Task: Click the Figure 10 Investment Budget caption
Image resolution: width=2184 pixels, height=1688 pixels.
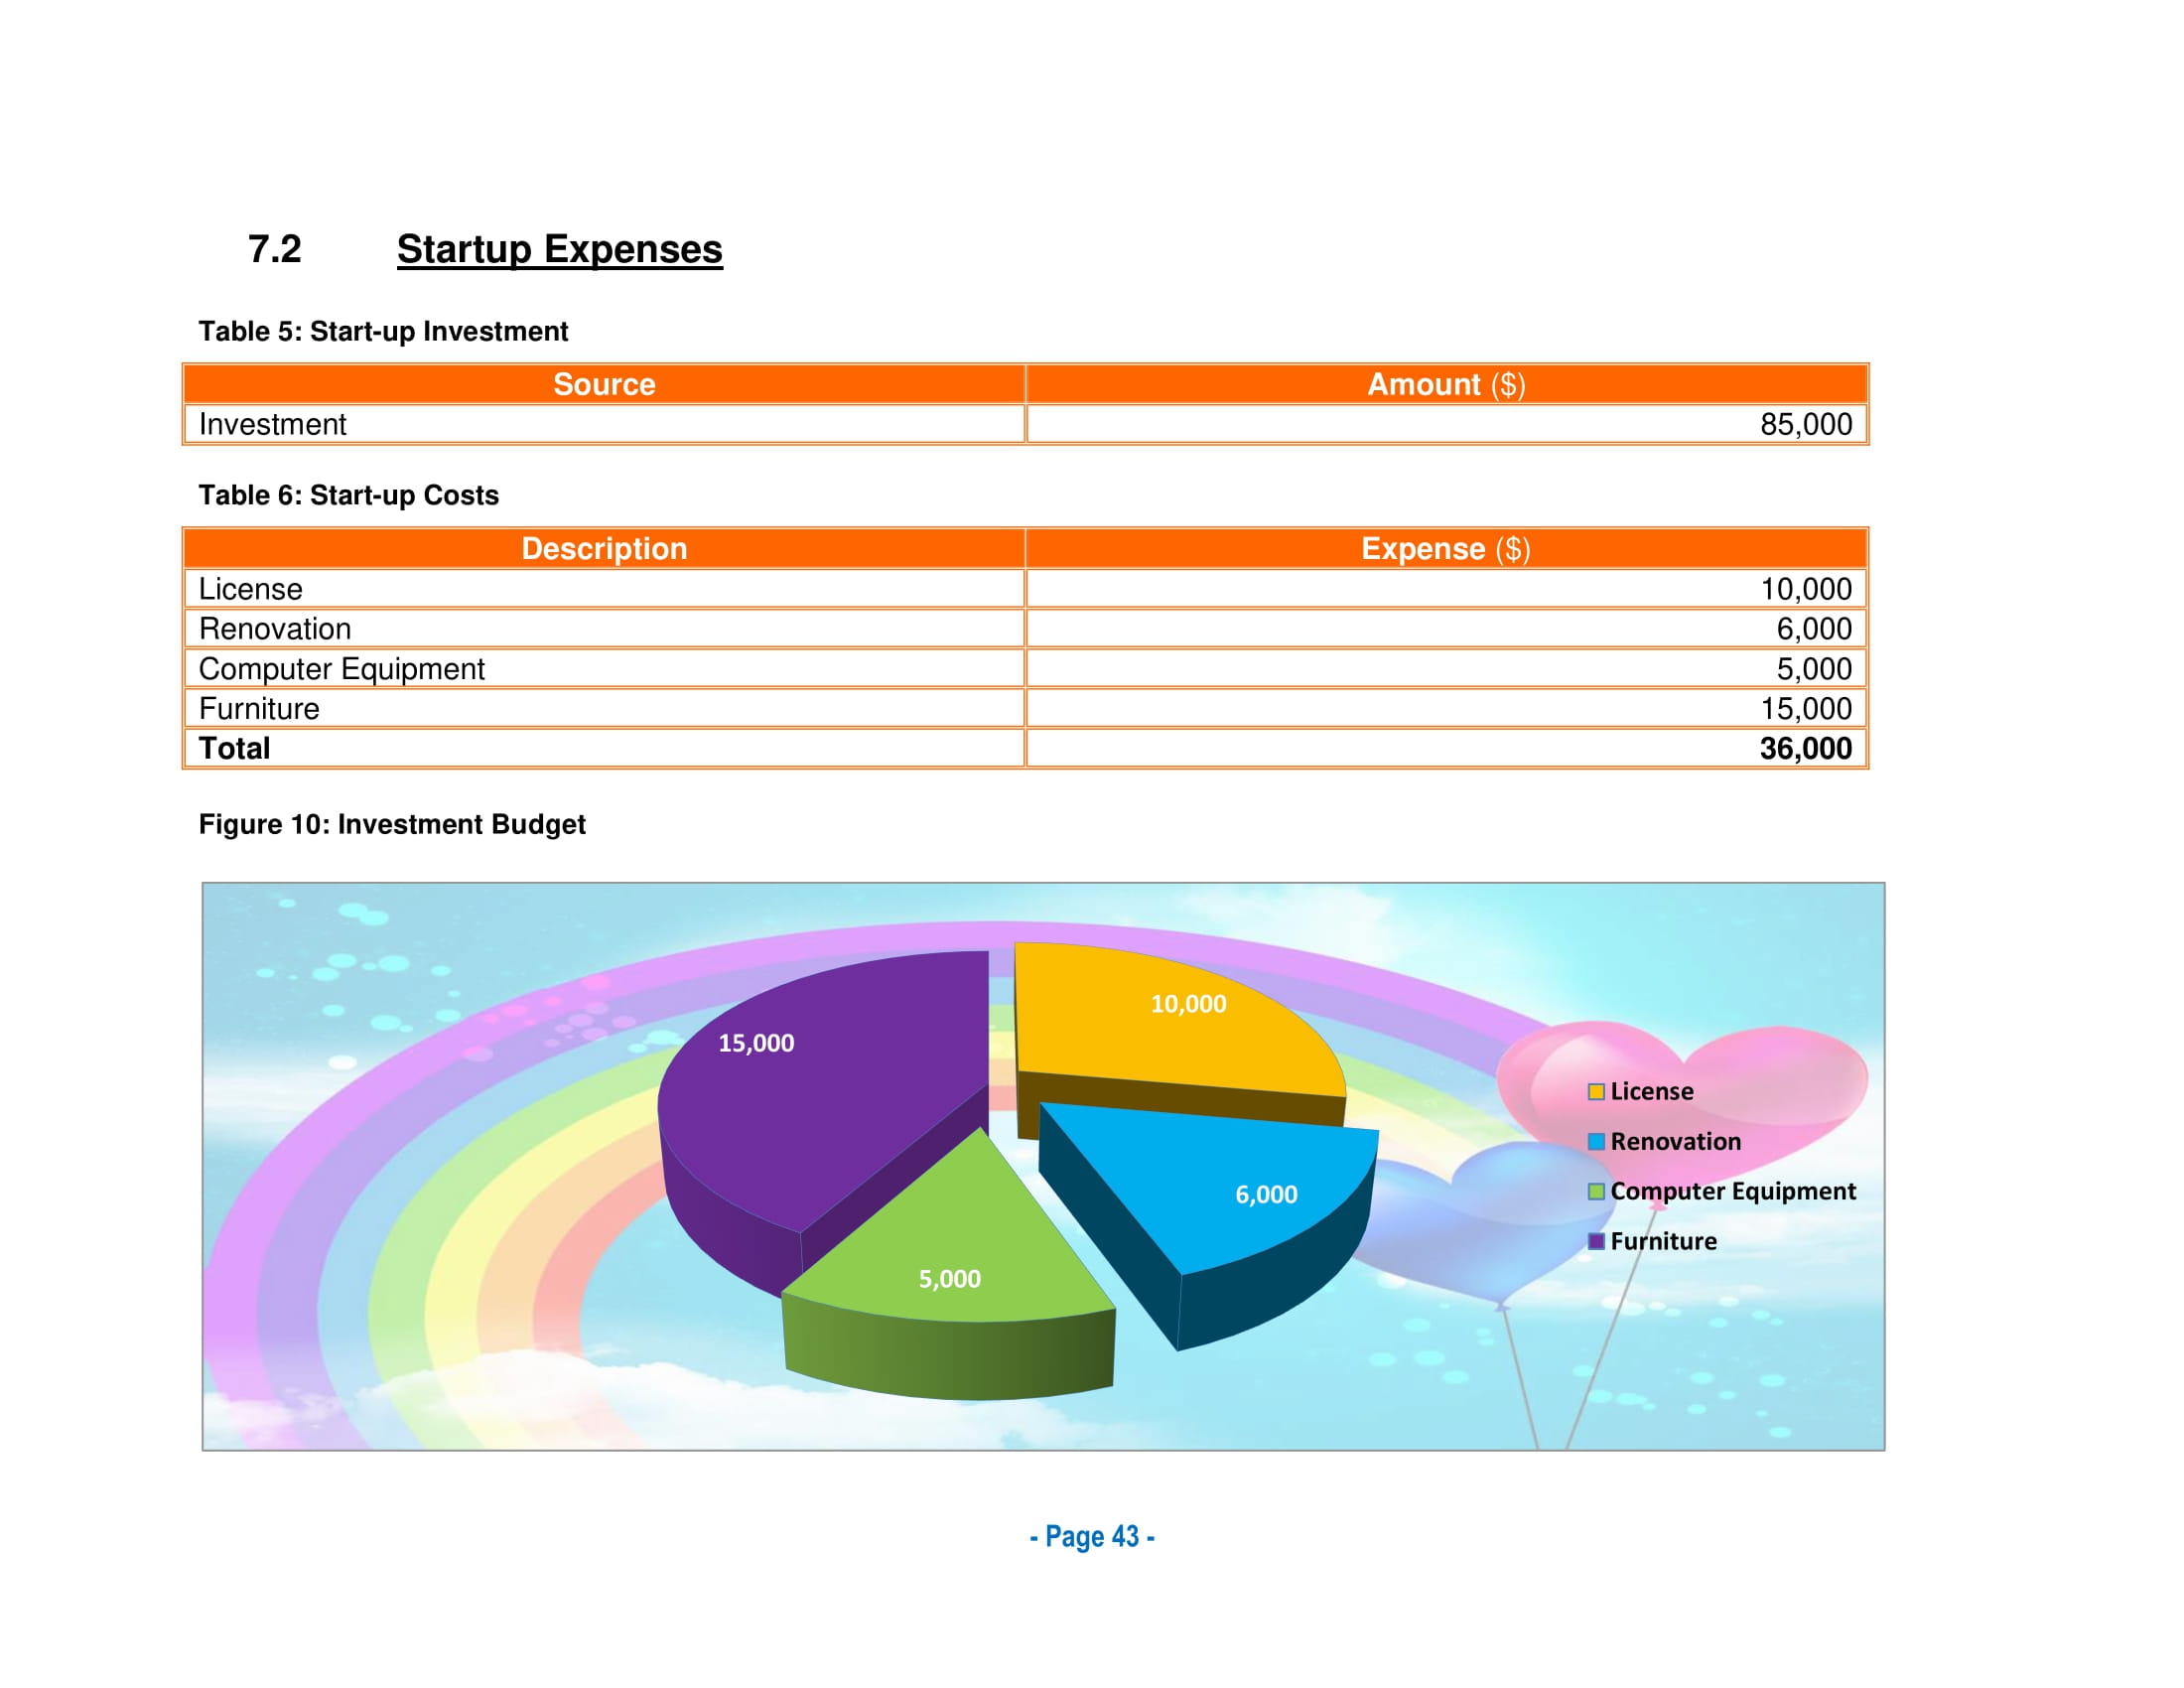Action: click(391, 824)
